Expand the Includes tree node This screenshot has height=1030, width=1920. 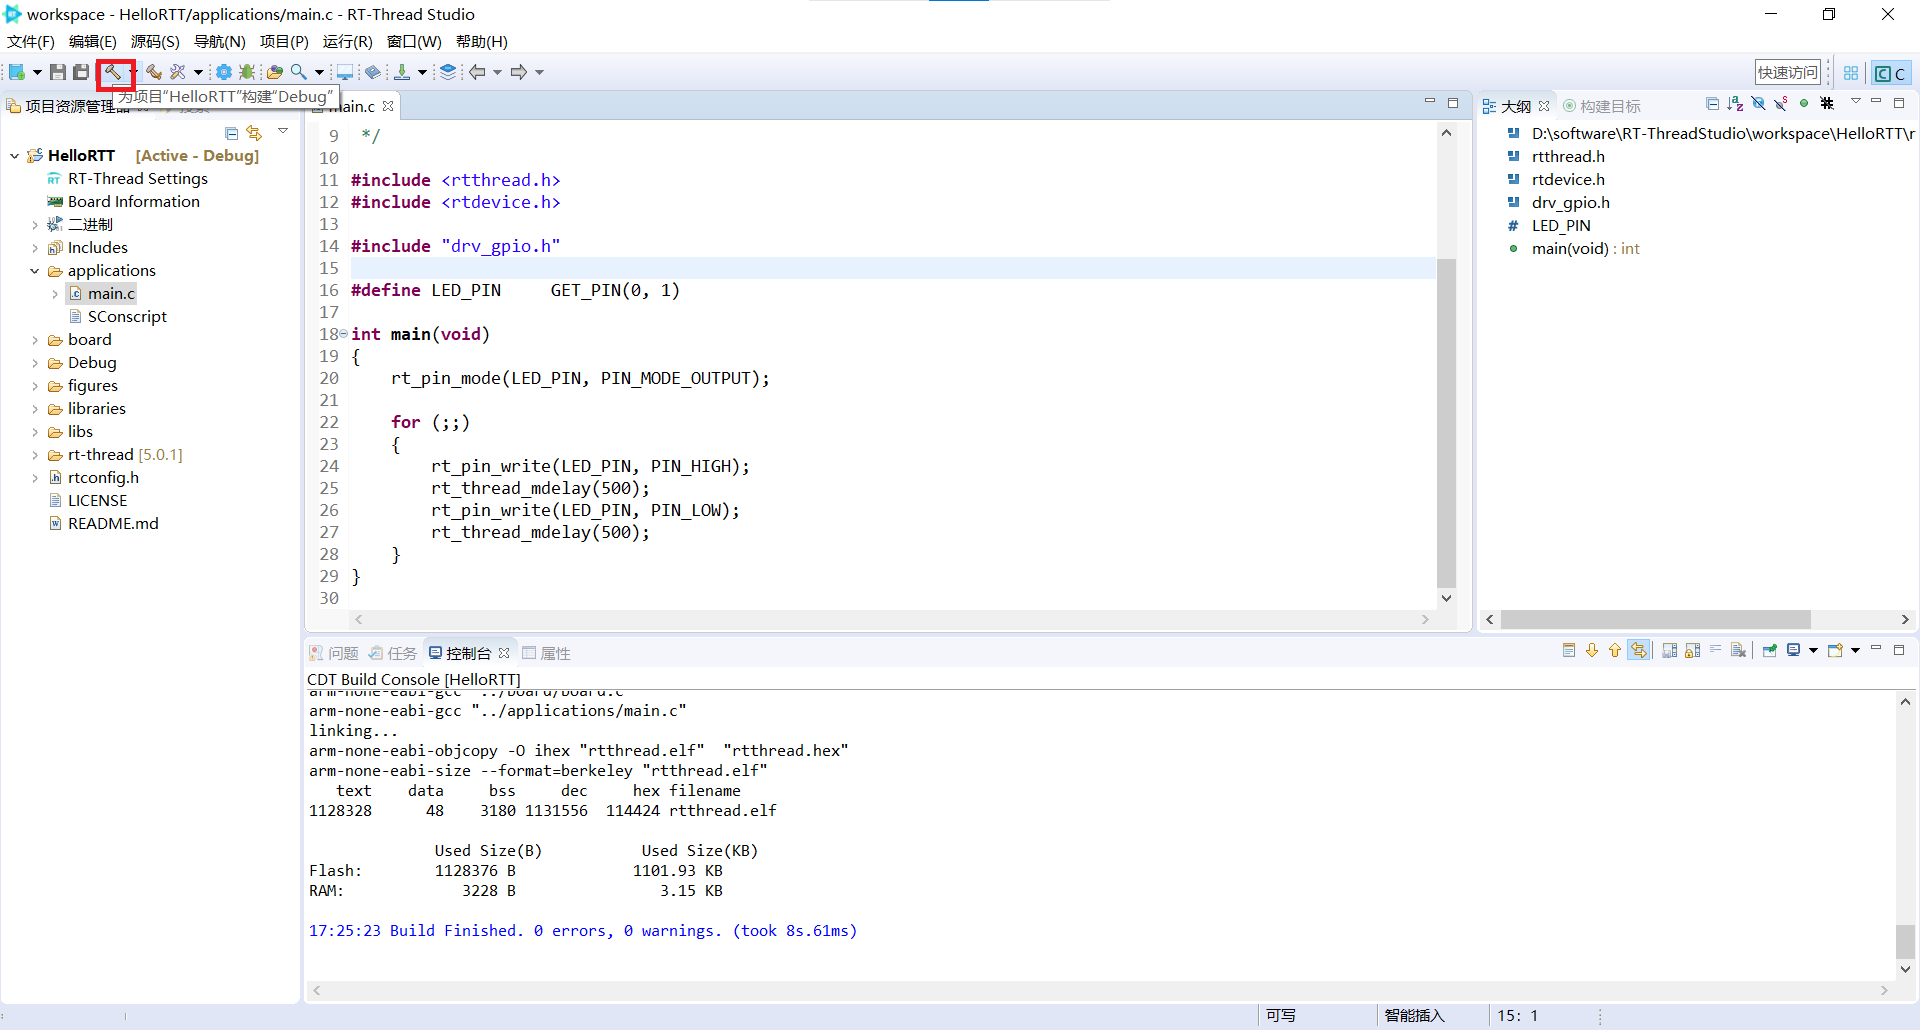tap(35, 248)
